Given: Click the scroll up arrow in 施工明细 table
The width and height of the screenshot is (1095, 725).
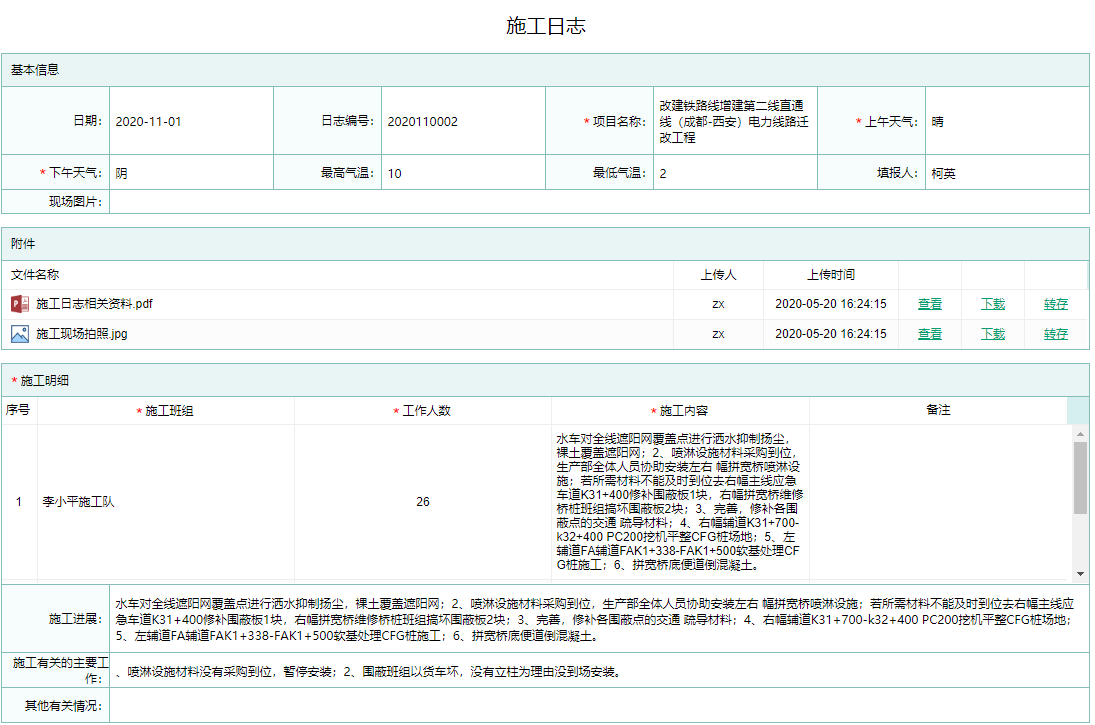Looking at the screenshot, I should click(x=1080, y=434).
